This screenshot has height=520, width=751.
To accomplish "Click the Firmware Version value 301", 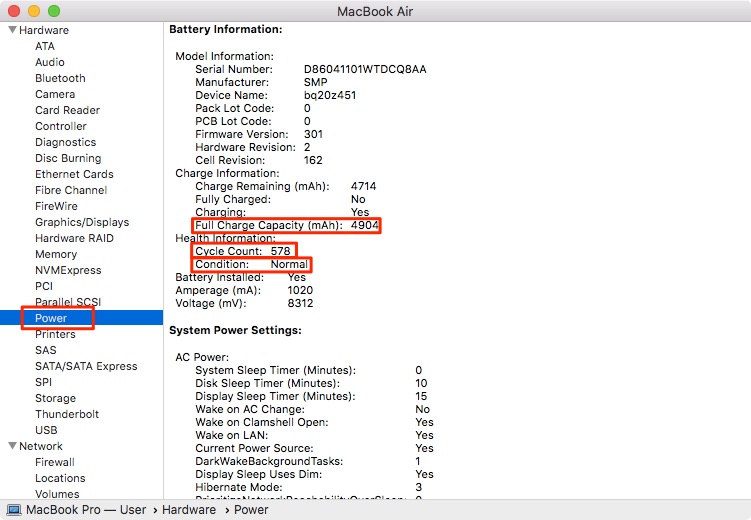I will [x=313, y=135].
